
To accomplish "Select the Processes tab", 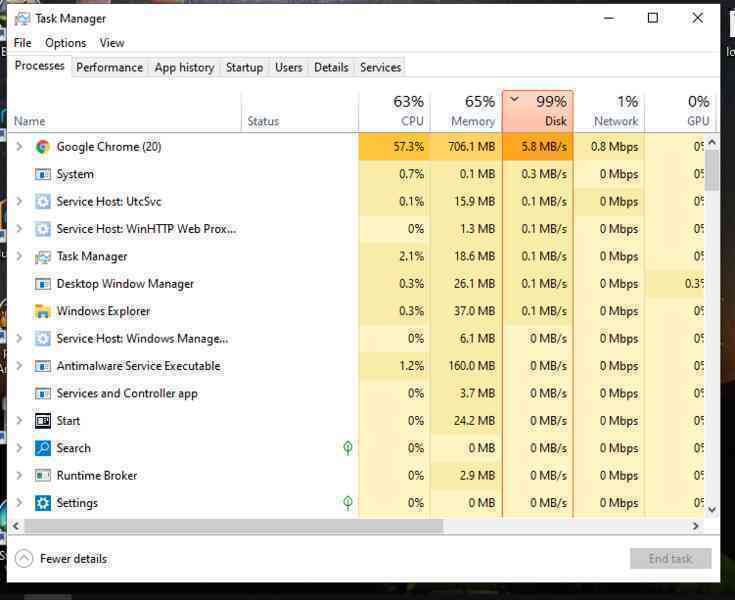I will point(39,66).
